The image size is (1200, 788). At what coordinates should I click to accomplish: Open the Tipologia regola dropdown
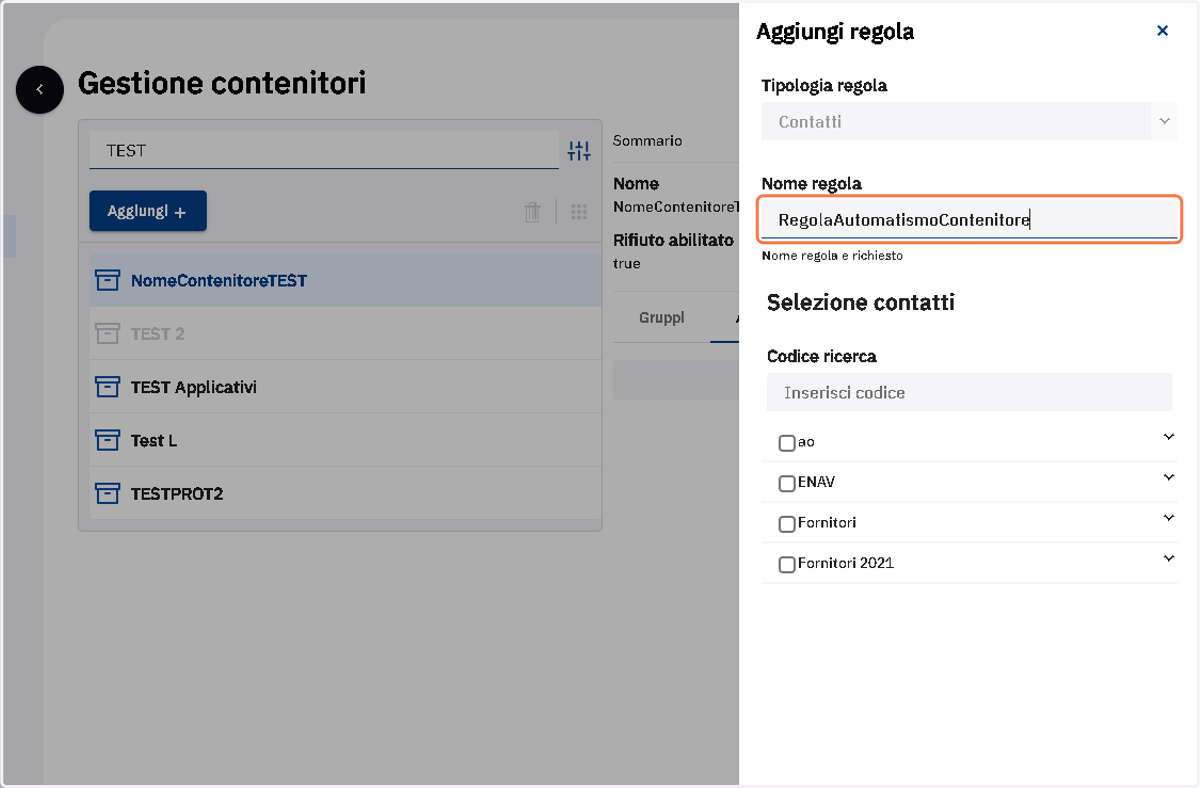click(x=969, y=121)
